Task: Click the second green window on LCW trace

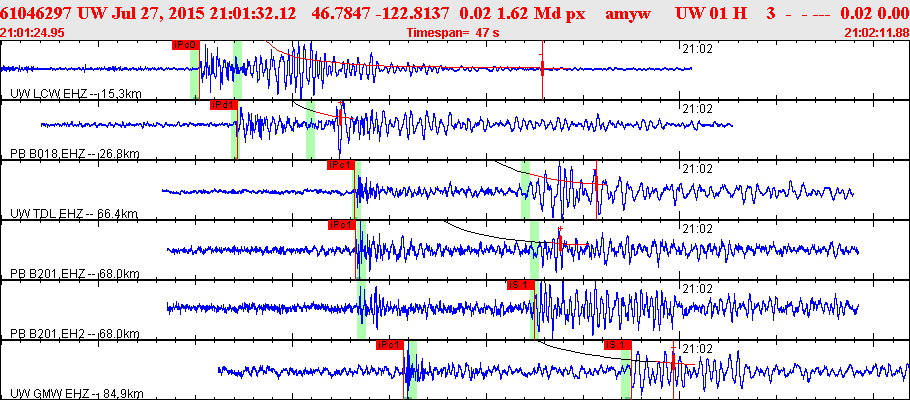Action: point(237,69)
